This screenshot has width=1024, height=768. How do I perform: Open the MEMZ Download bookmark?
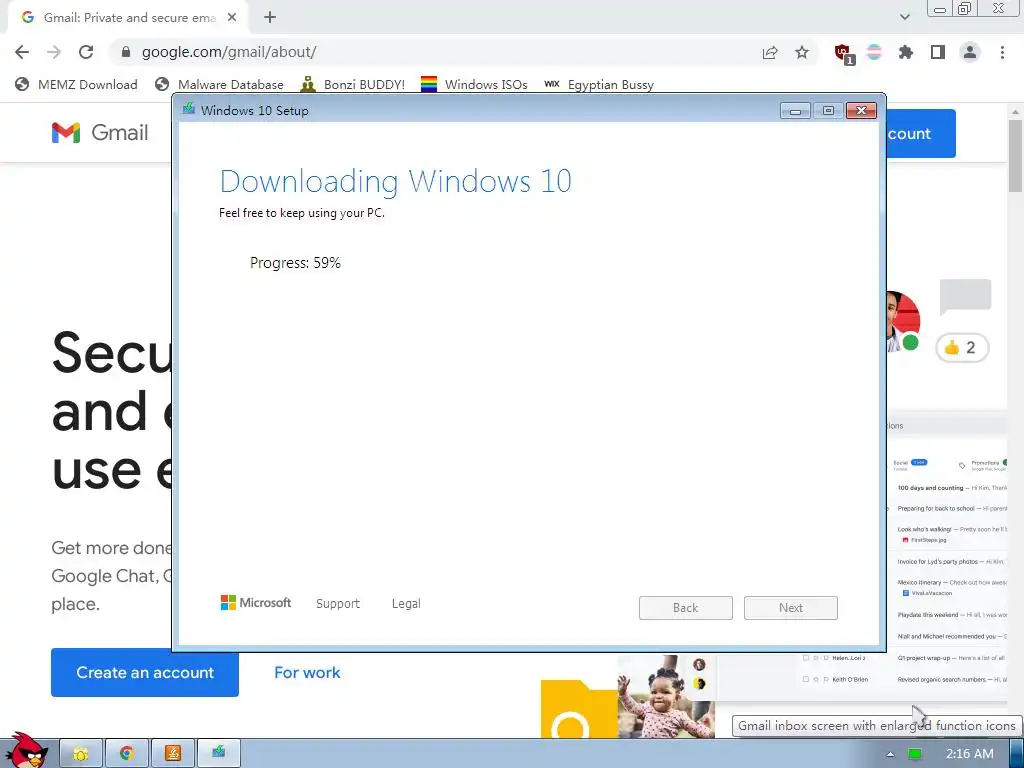[x=76, y=84]
